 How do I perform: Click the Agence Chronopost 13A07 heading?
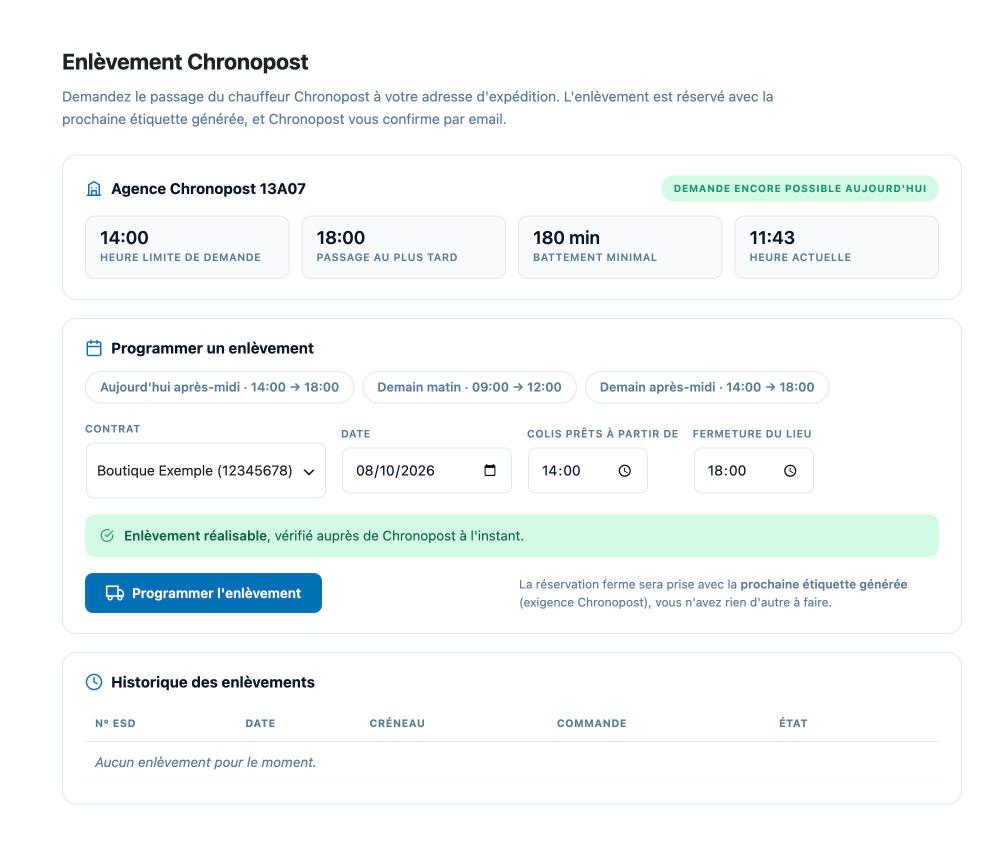(x=208, y=189)
